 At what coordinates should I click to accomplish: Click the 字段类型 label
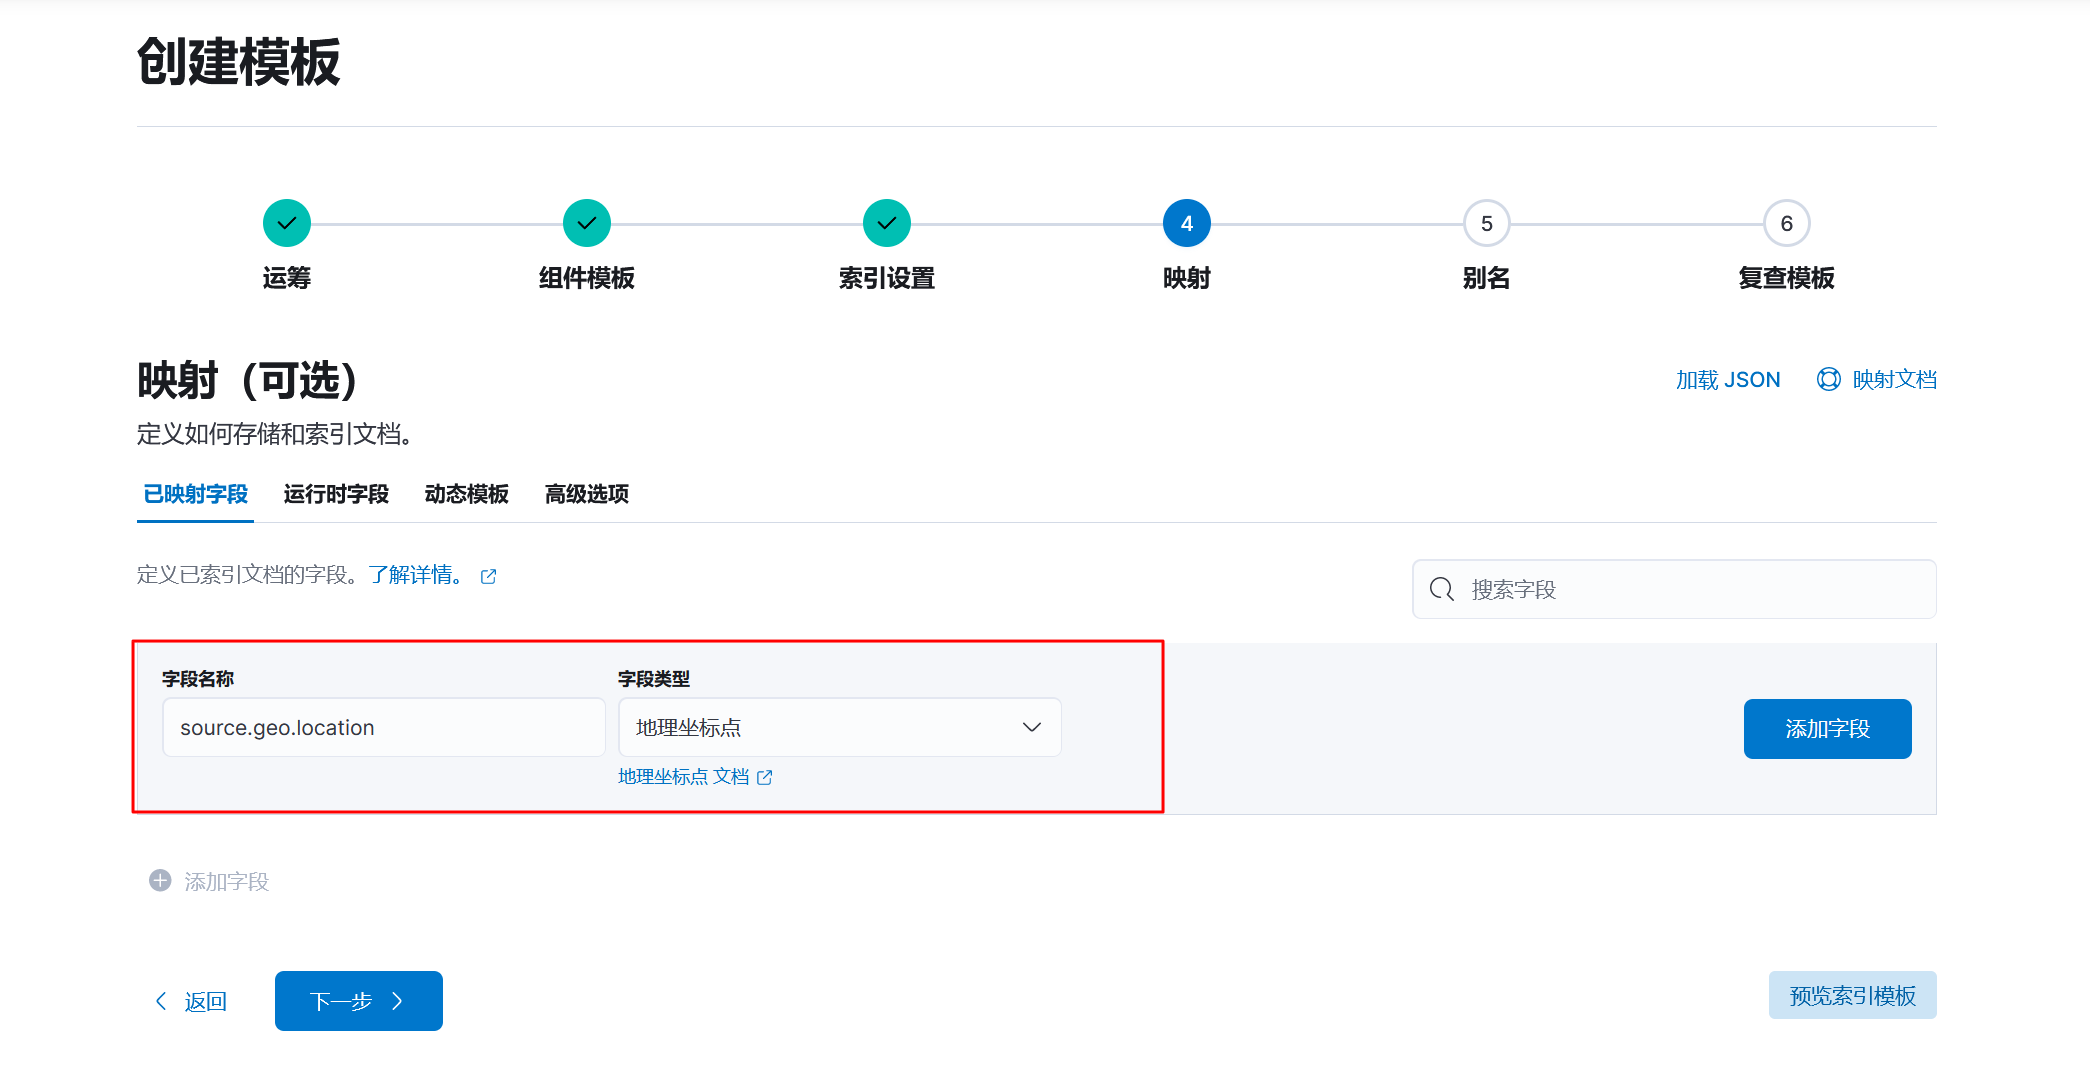pyautogui.click(x=654, y=679)
